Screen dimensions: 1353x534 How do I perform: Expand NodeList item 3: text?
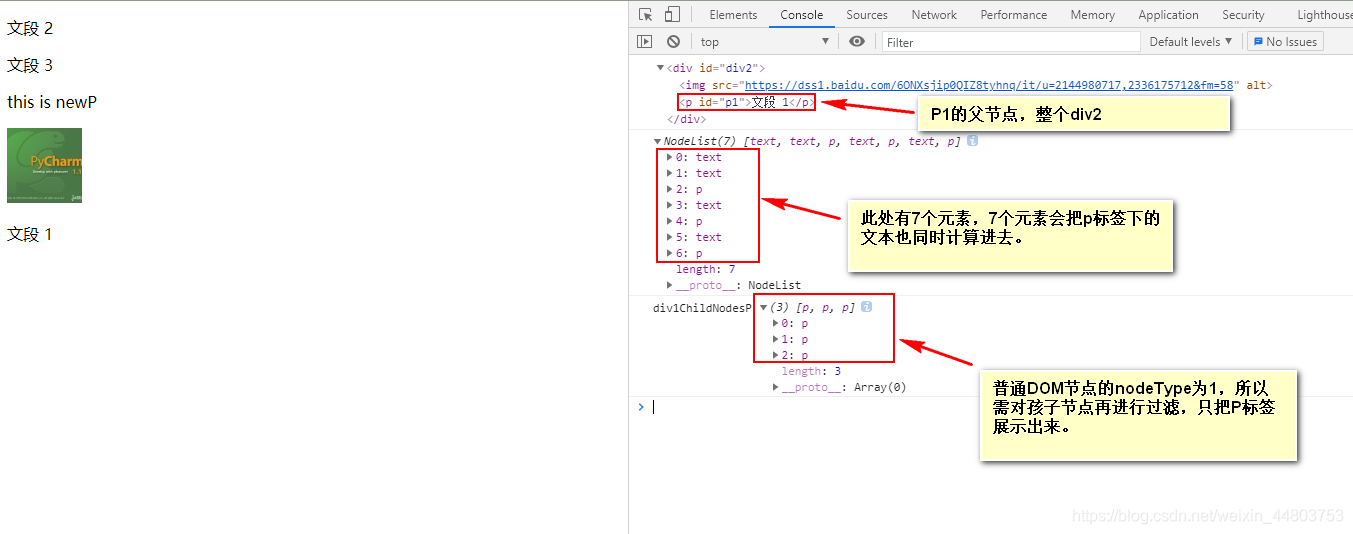[x=670, y=205]
